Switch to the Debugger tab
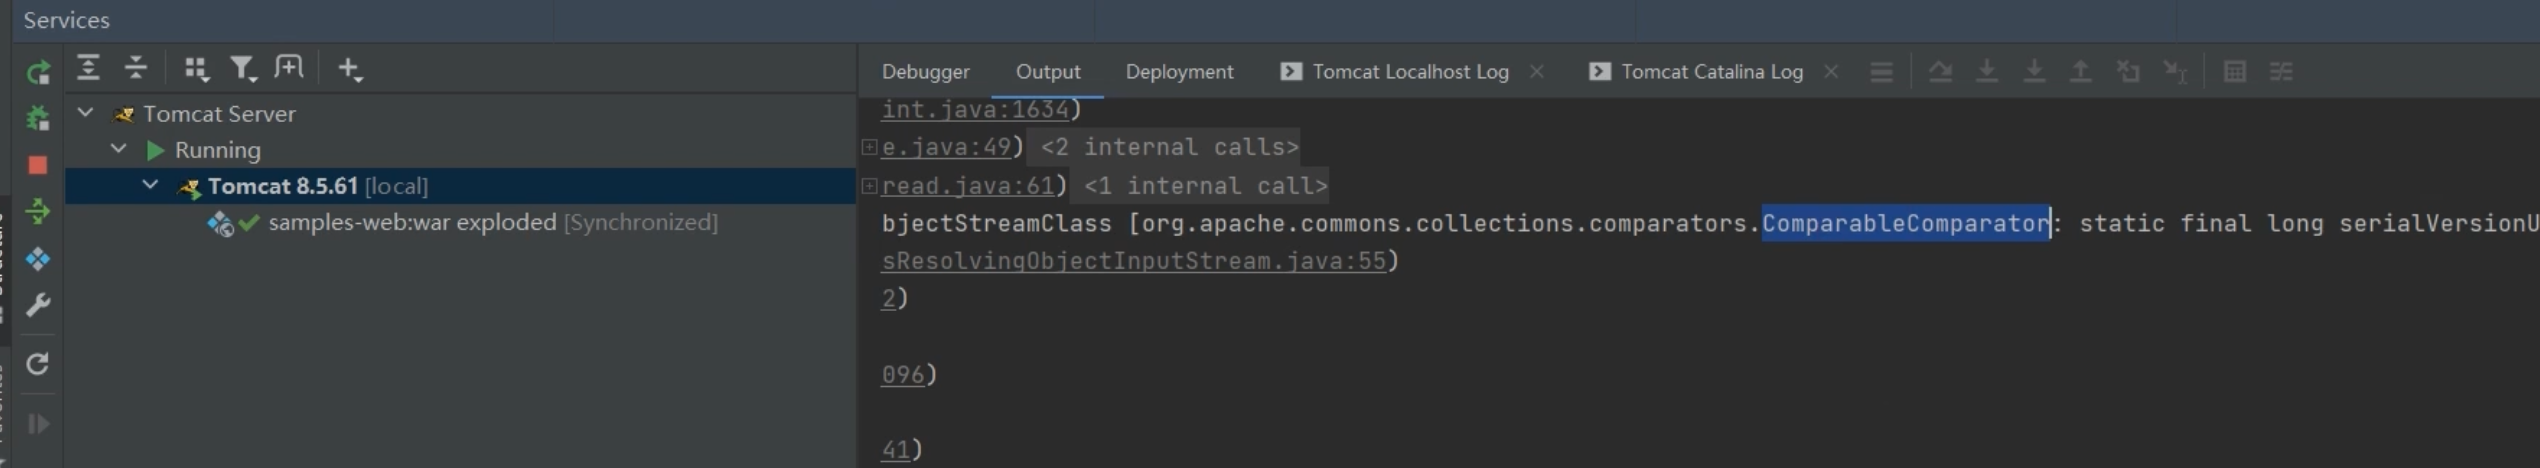Viewport: 2540px width, 468px height. [925, 72]
